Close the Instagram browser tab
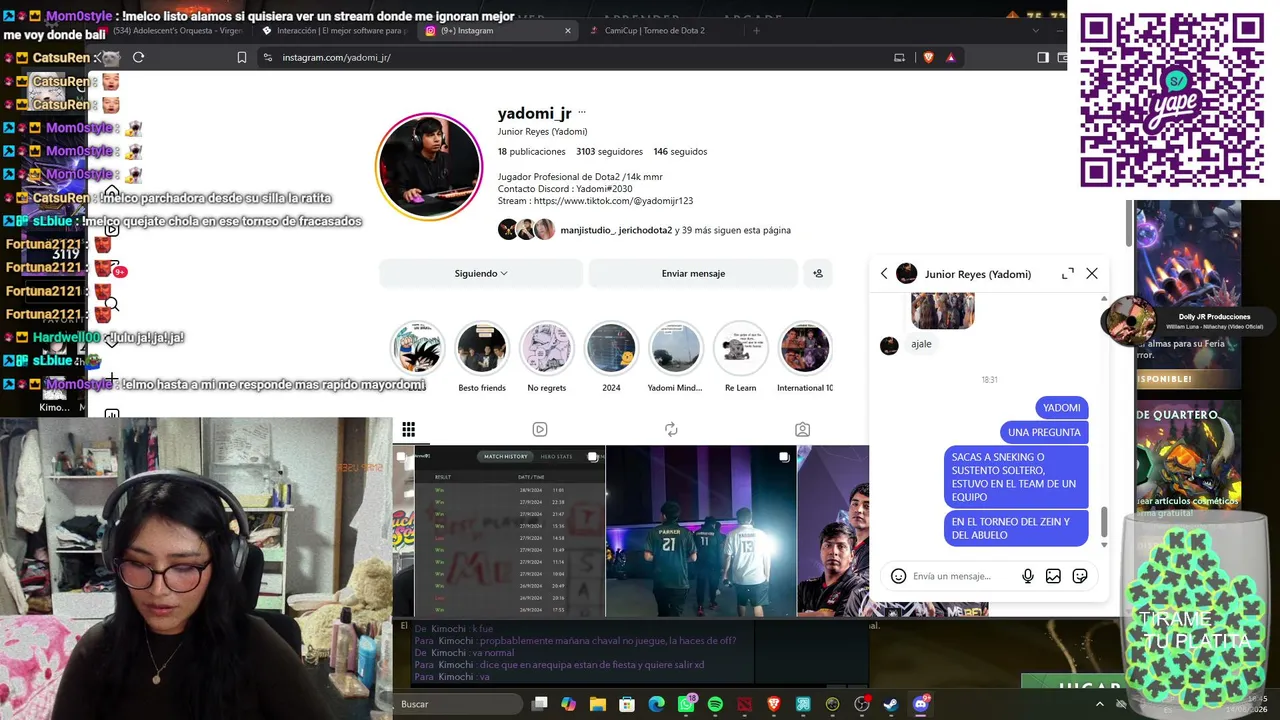1280x720 pixels. (x=568, y=30)
